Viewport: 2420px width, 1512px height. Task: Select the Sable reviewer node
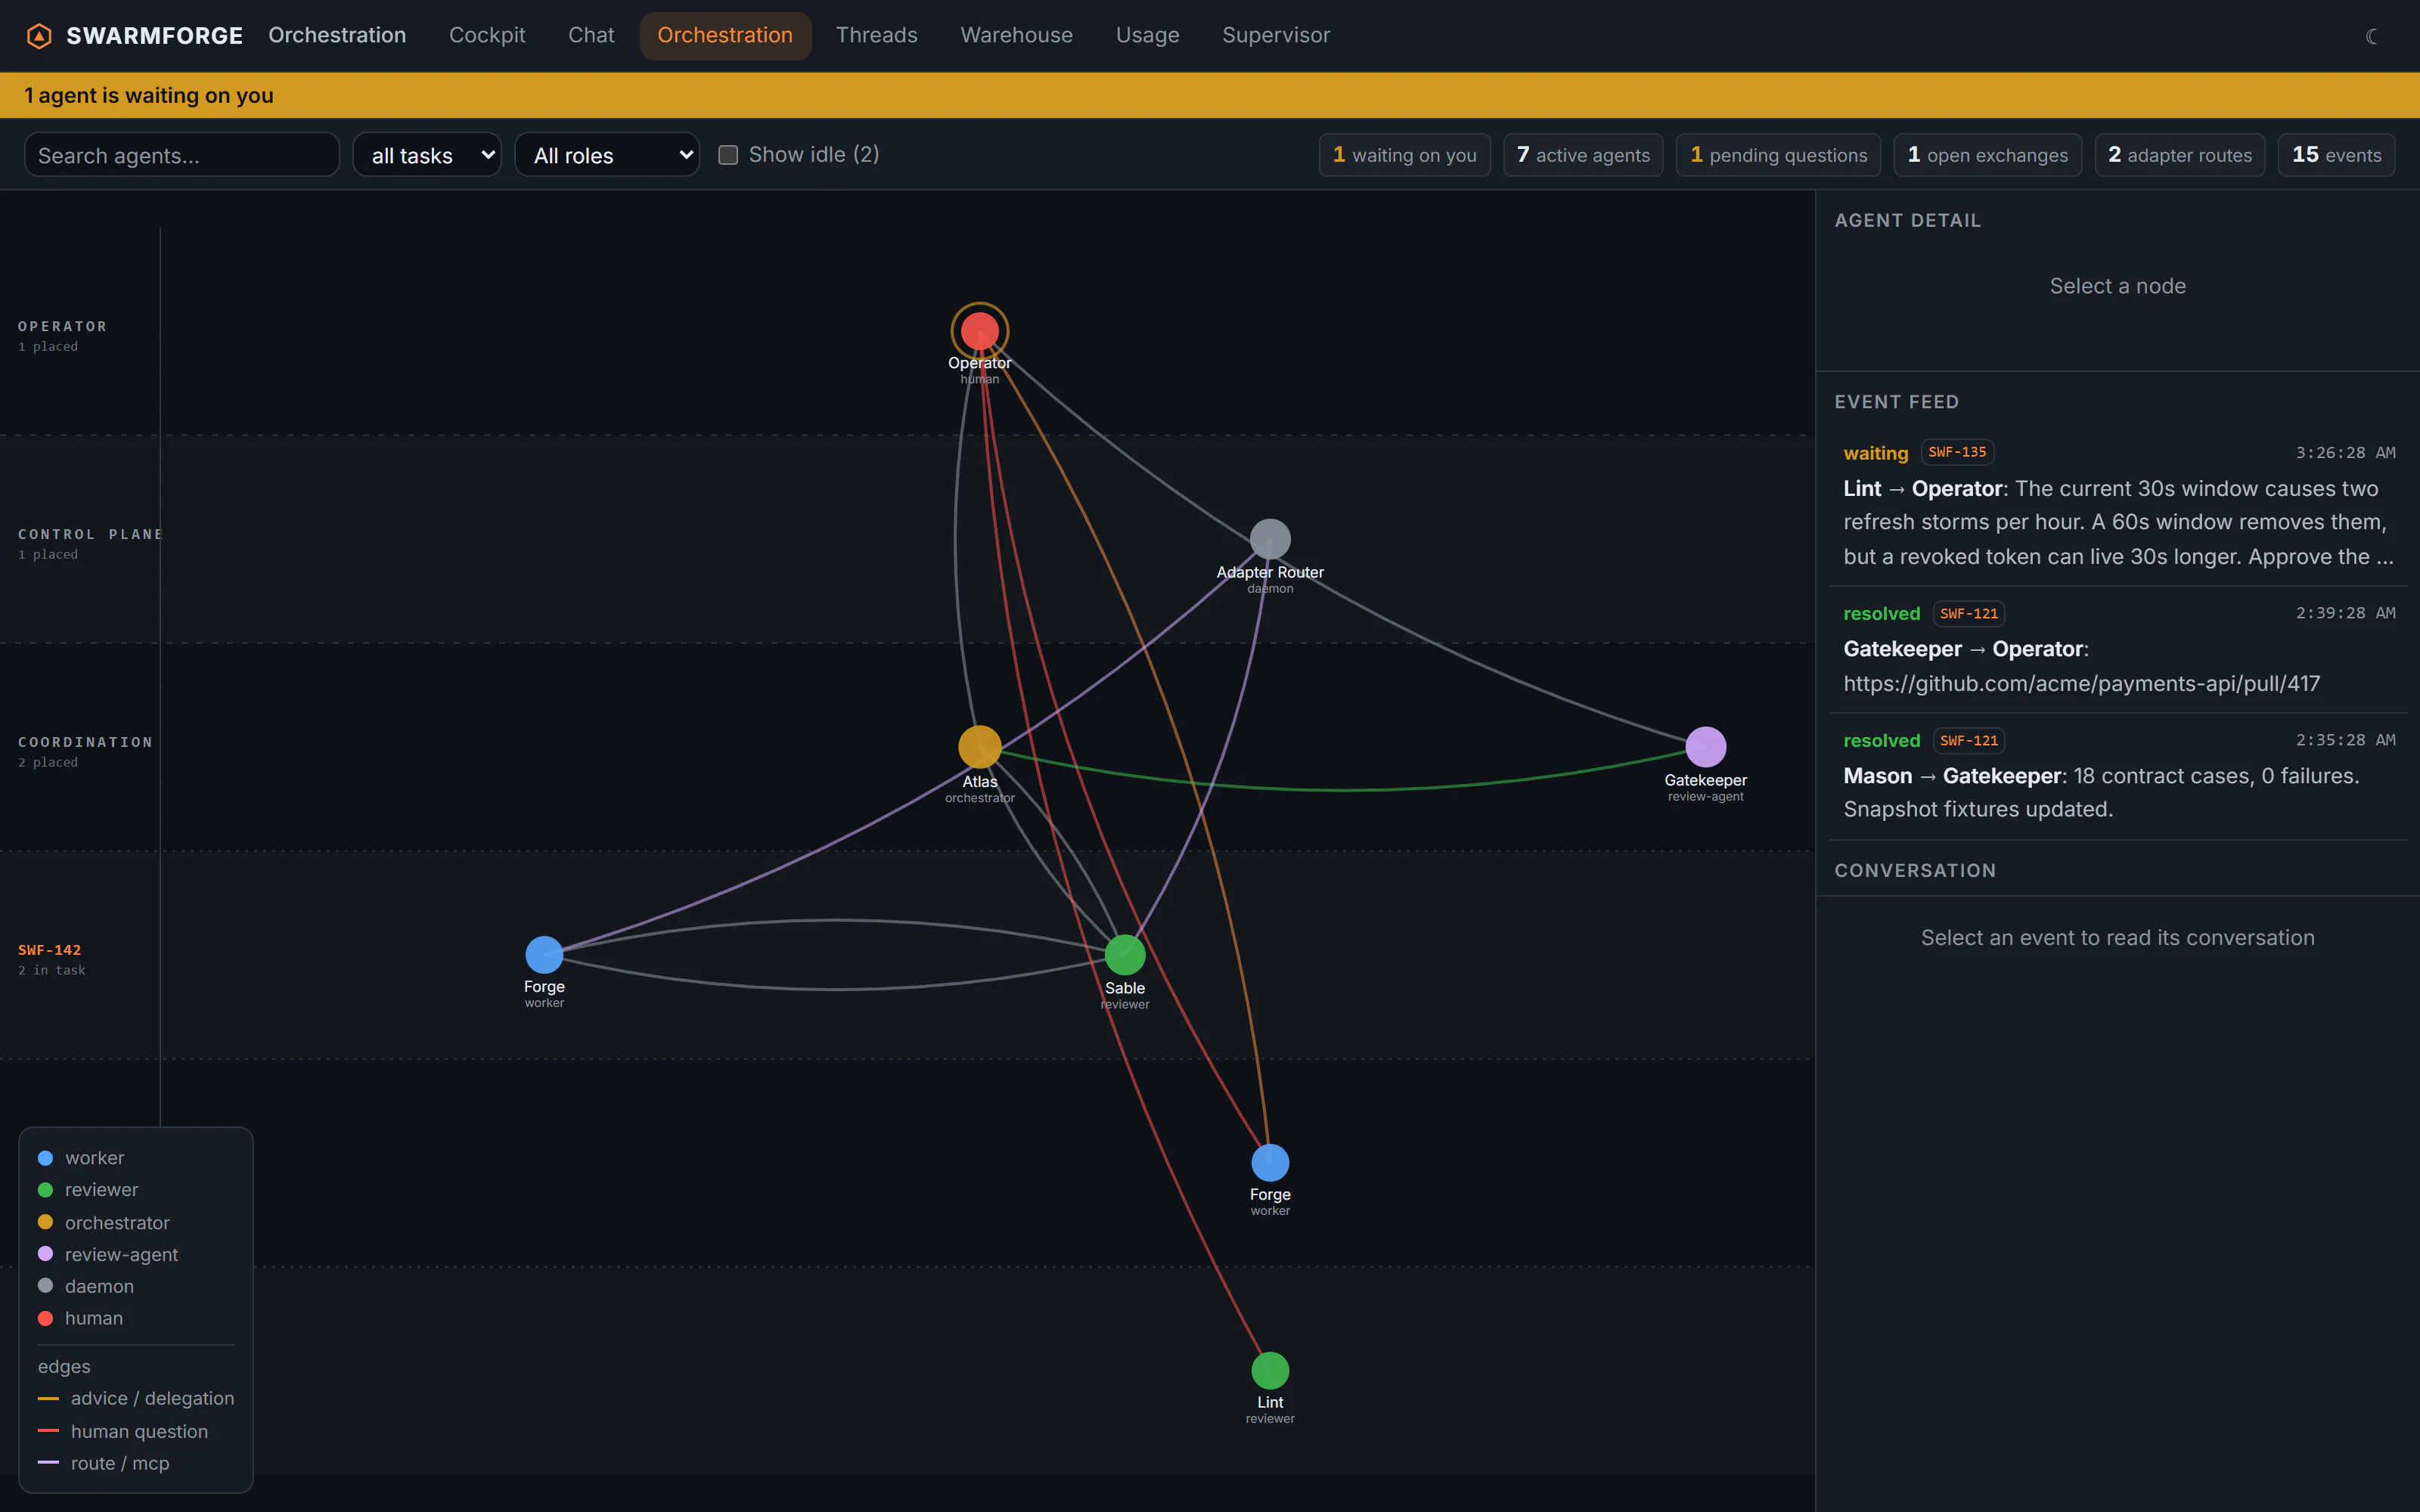pos(1125,955)
